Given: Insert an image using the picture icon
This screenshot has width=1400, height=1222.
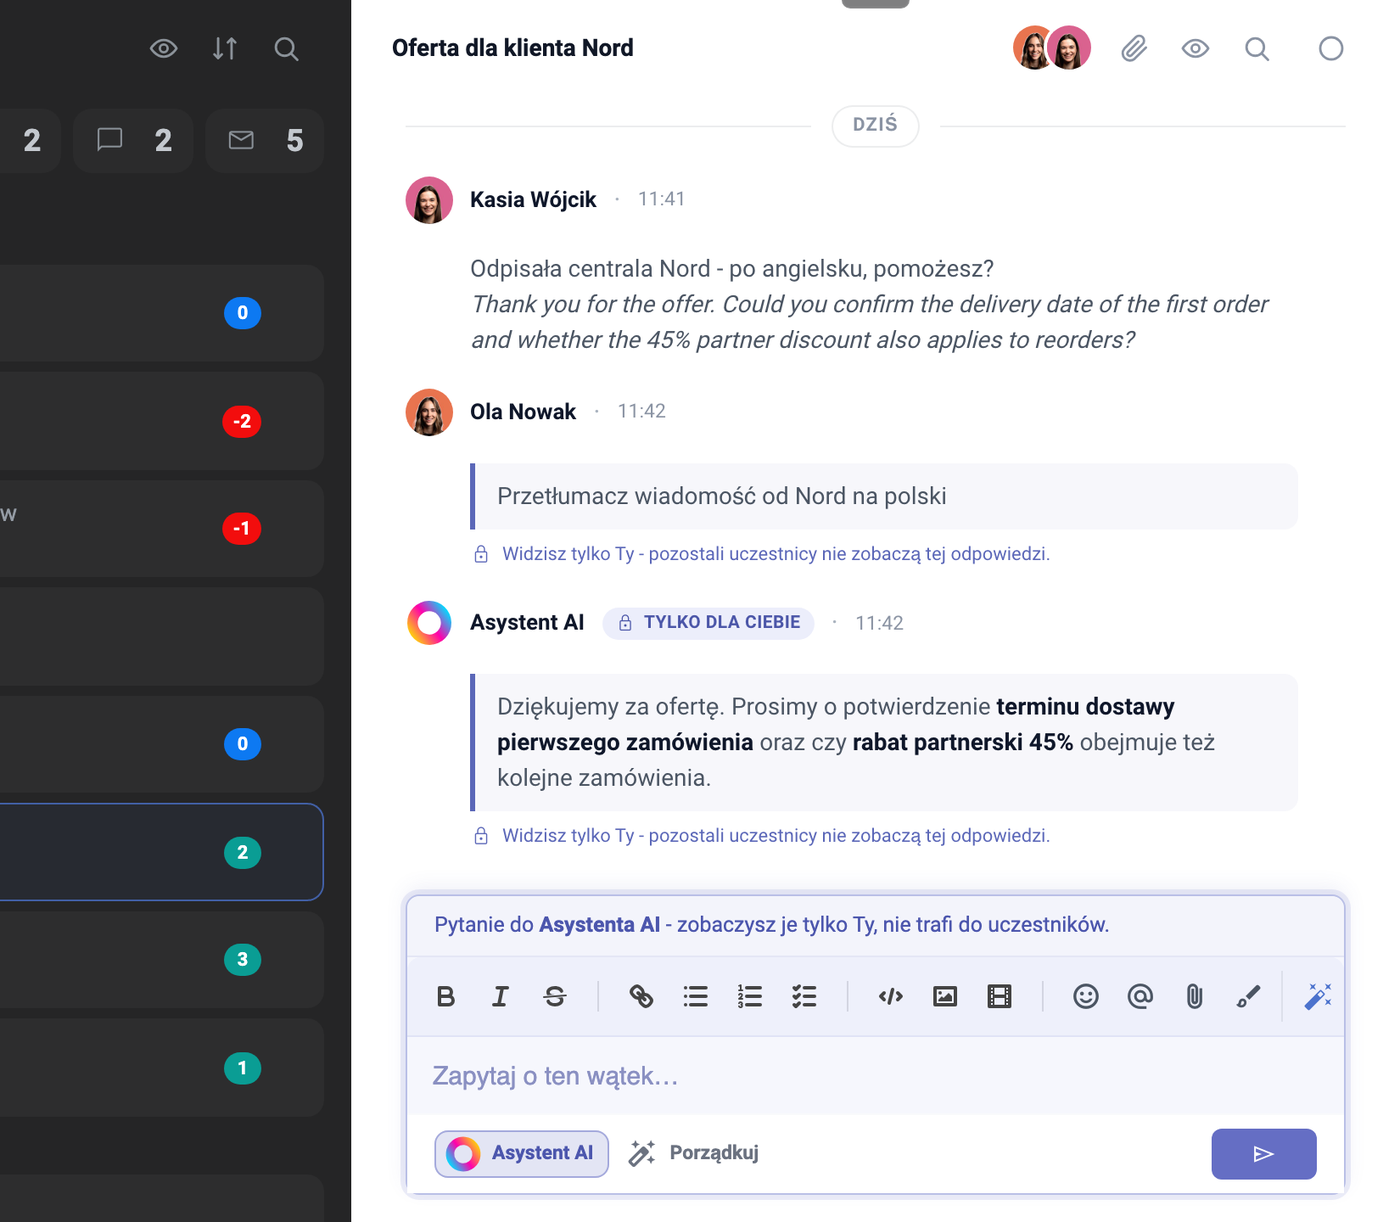Looking at the screenshot, I should pos(945,996).
